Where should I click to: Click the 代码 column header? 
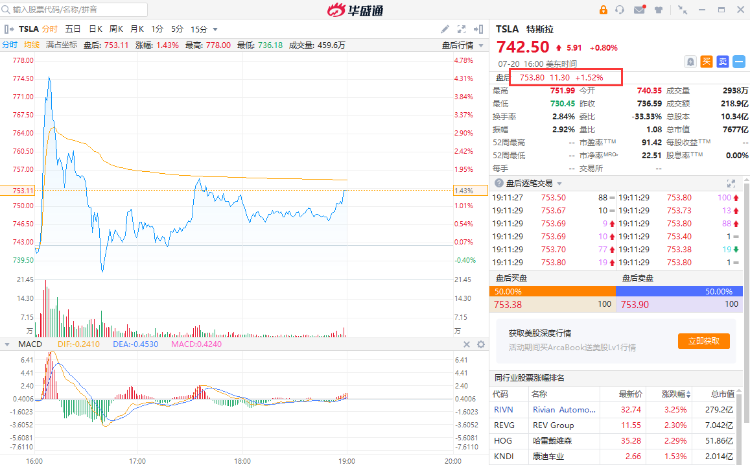pos(500,394)
